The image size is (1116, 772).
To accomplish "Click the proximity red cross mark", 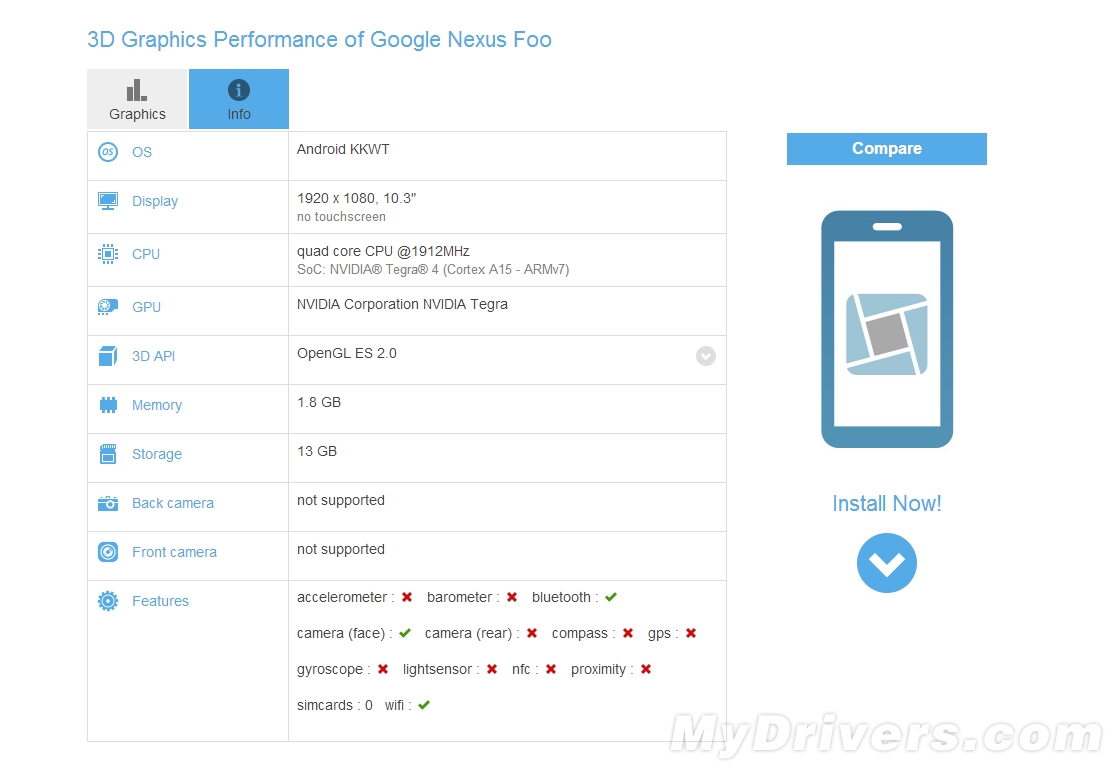I will (646, 670).
